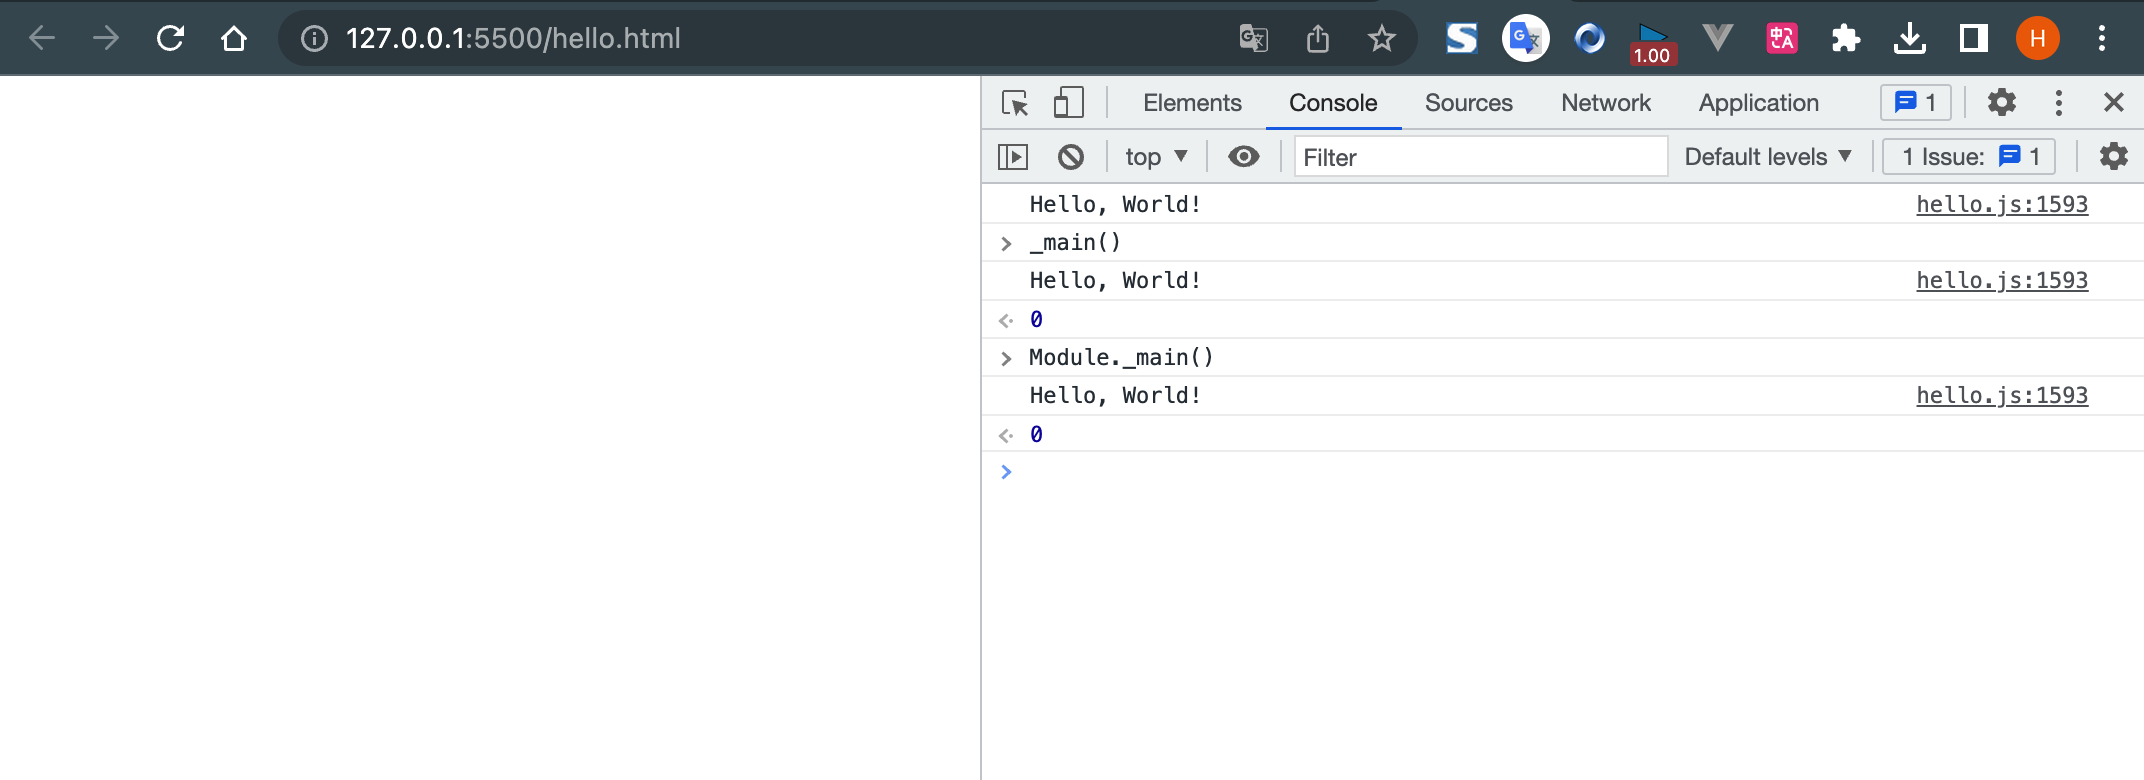The image size is (2144, 780).
Task: Click the 1 Issue button
Action: click(1968, 157)
